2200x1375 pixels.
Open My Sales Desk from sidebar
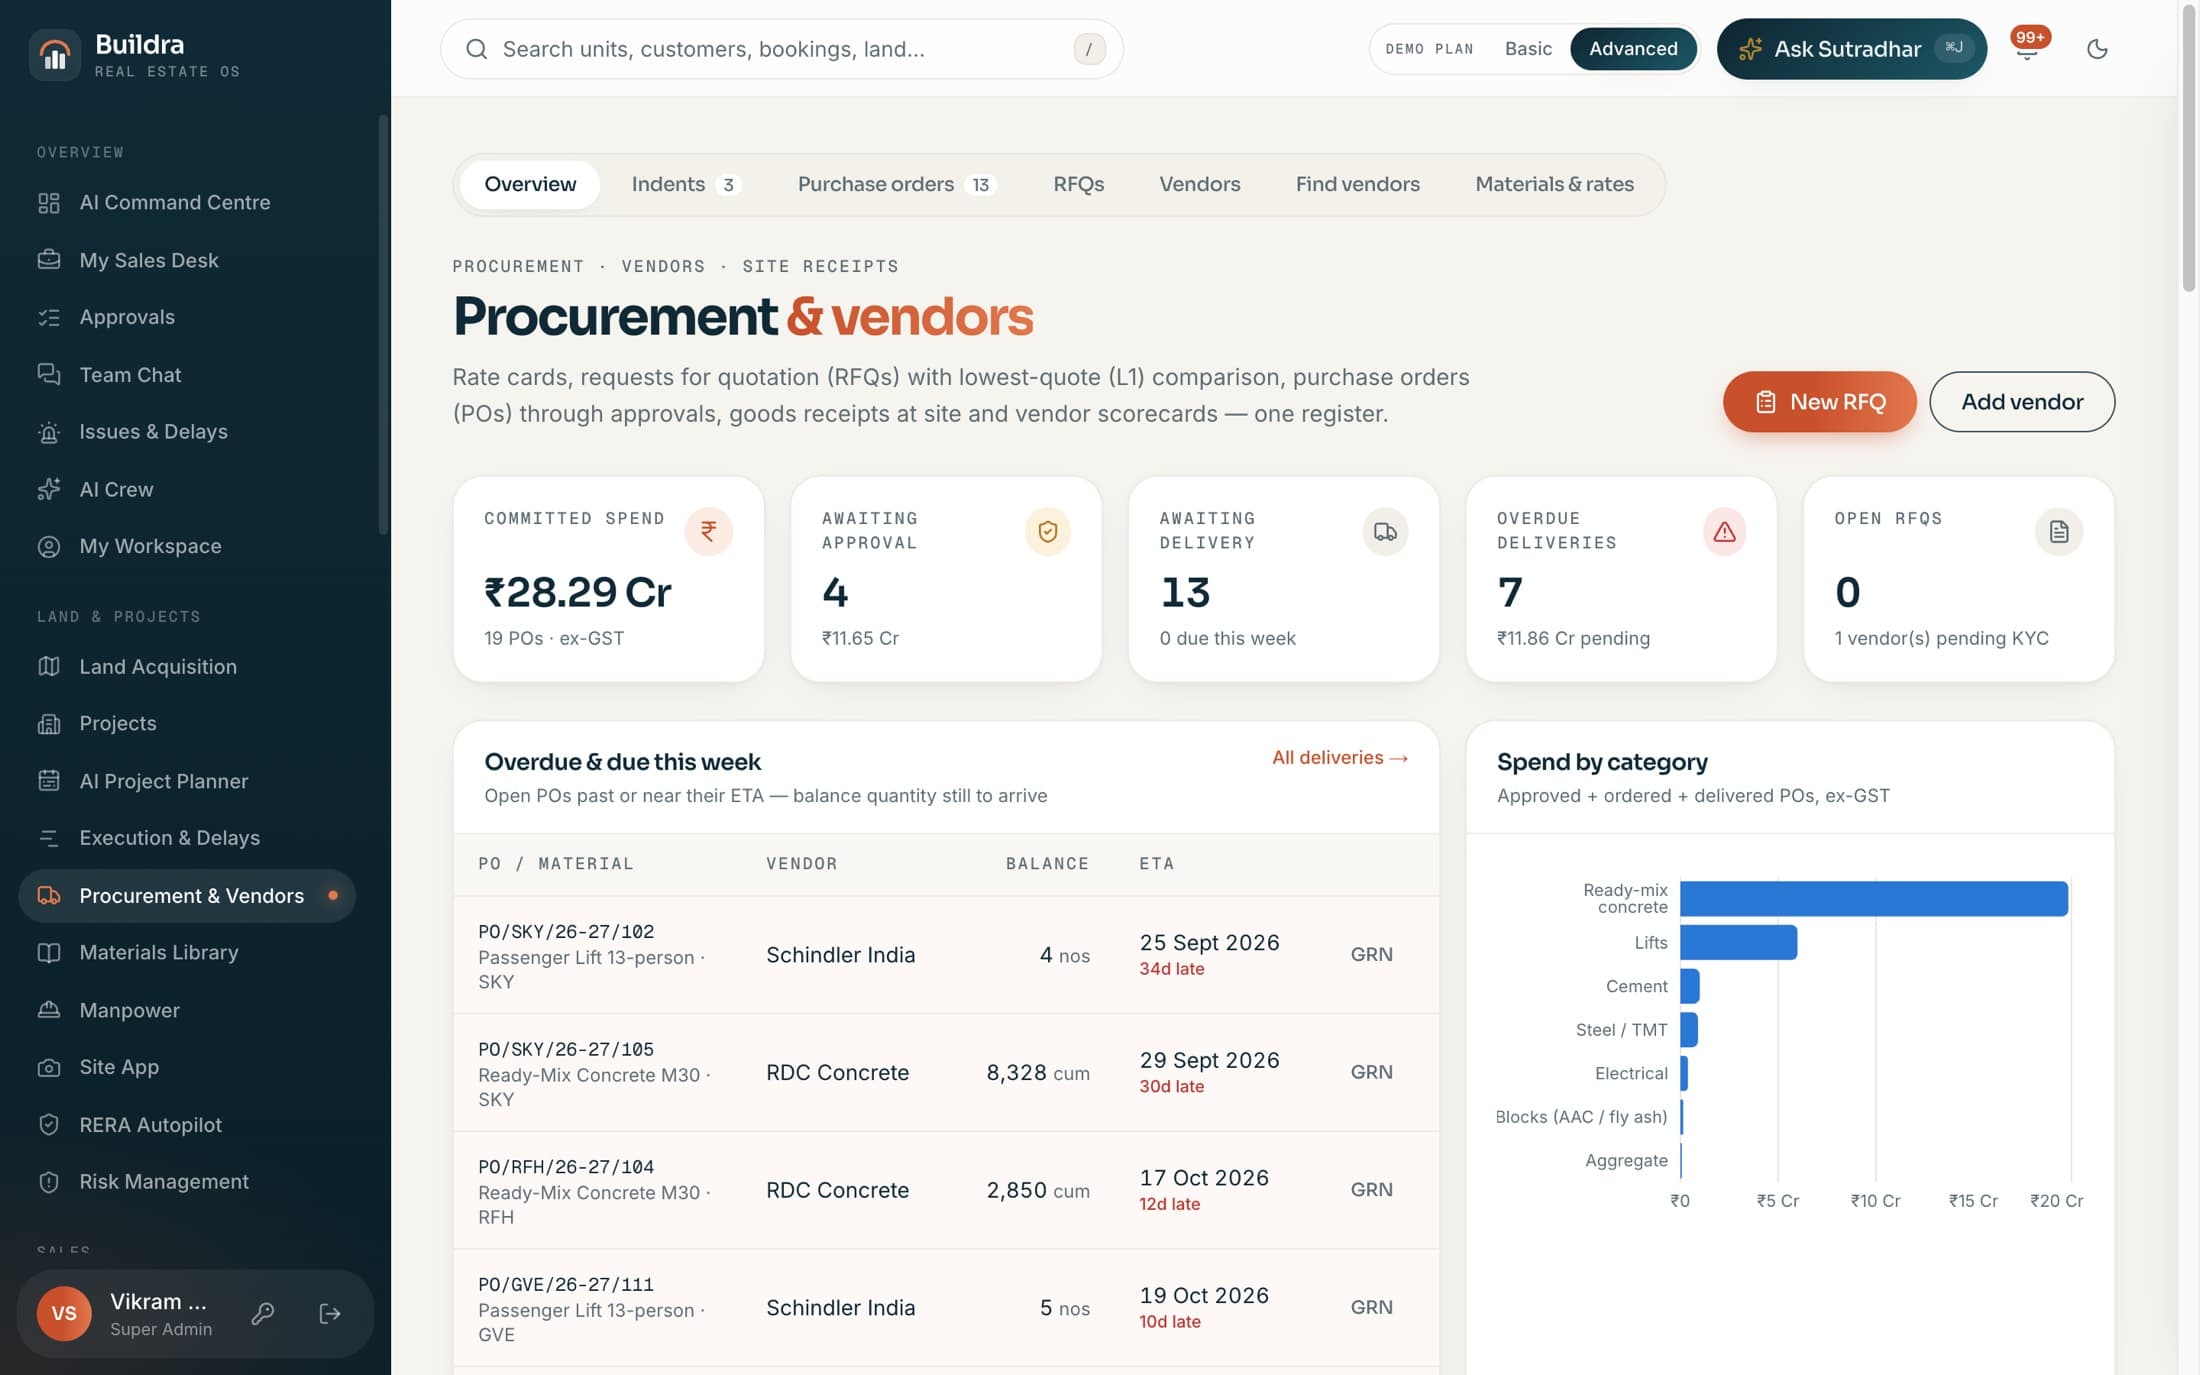(187, 260)
